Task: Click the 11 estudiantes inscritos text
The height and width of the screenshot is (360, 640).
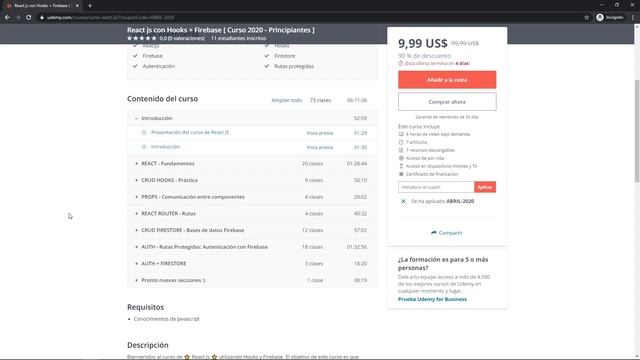Action: 238,38
